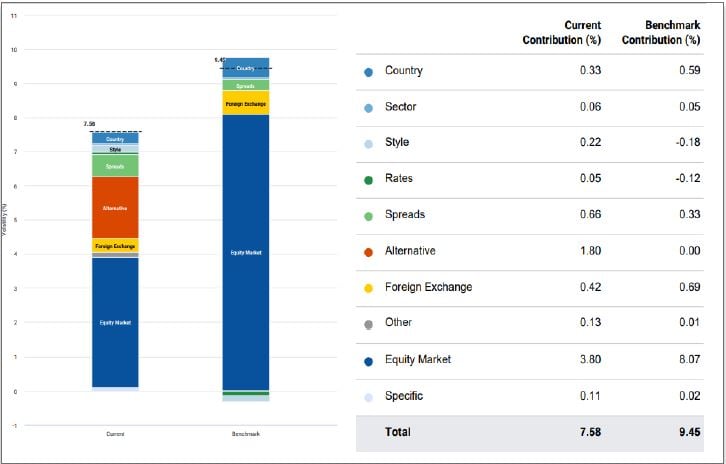Click the Alternative row label in table
This screenshot has height=464, width=726.
[409, 251]
